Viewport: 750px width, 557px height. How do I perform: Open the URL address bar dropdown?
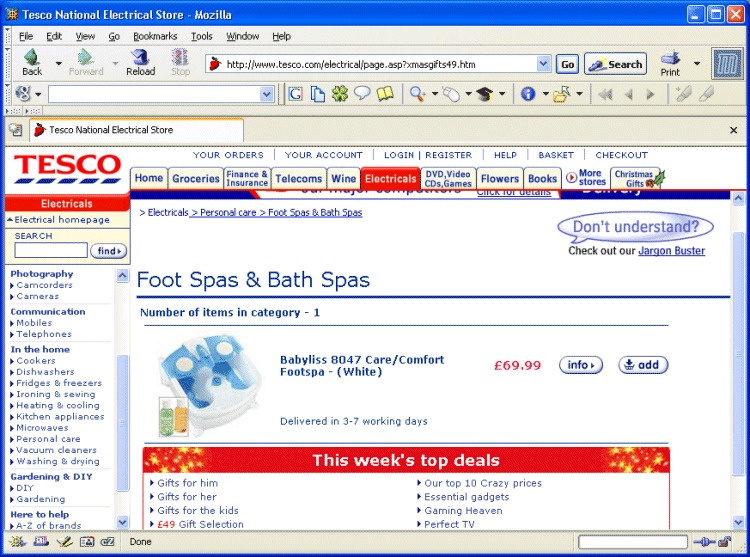point(543,64)
